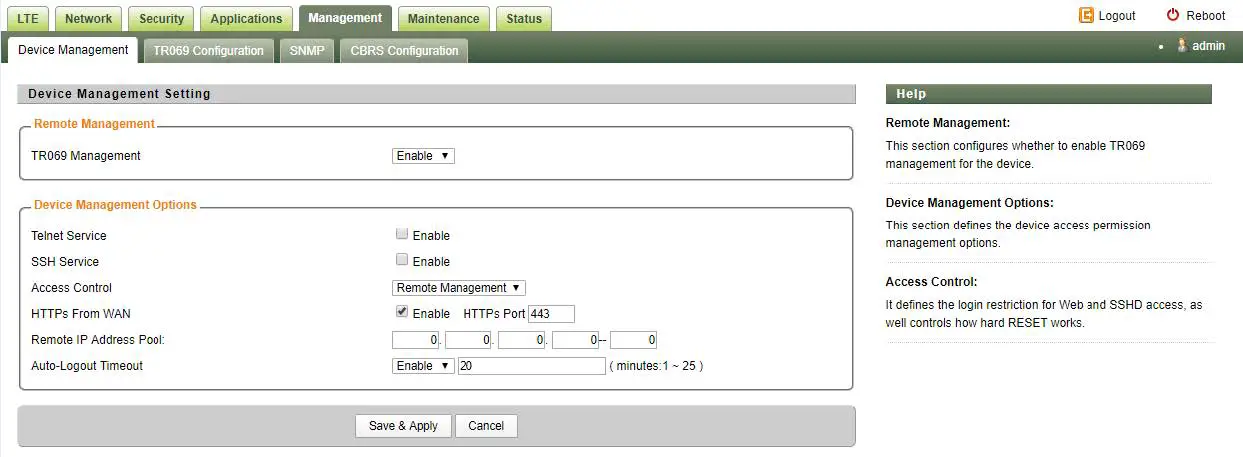The image size is (1243, 457).
Task: Open the Network tab
Action: (x=89, y=18)
